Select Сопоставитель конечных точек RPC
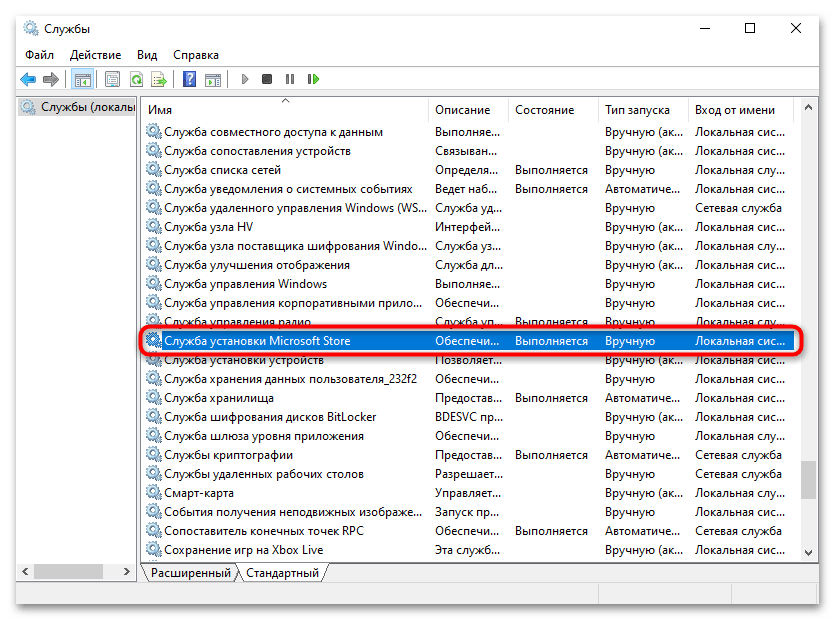The width and height of the screenshot is (835, 620). [x=470, y=531]
